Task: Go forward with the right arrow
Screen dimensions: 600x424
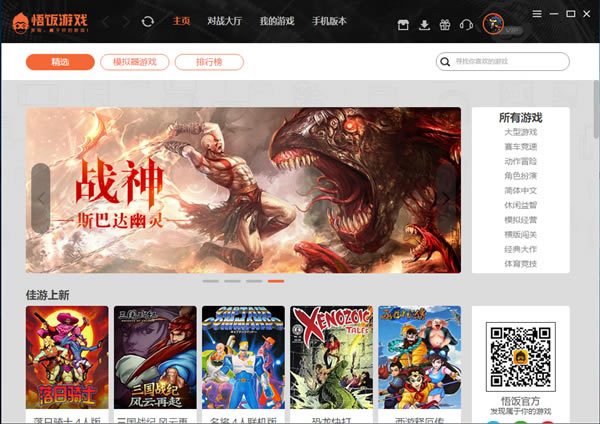Action: click(126, 22)
